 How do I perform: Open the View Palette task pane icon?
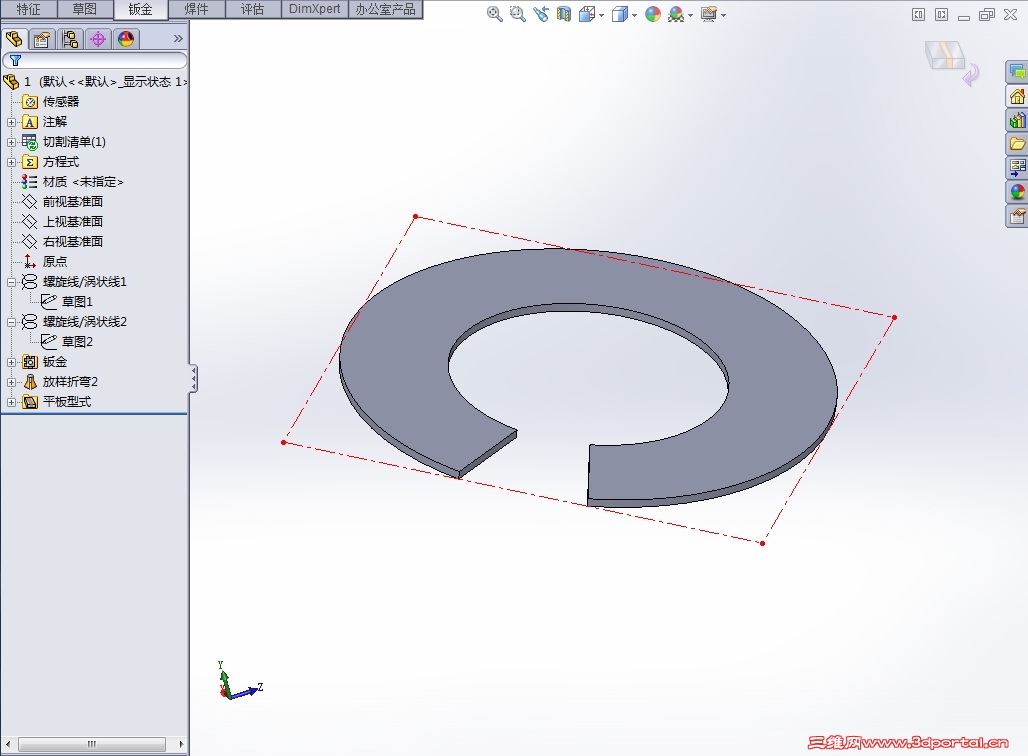[x=1017, y=167]
